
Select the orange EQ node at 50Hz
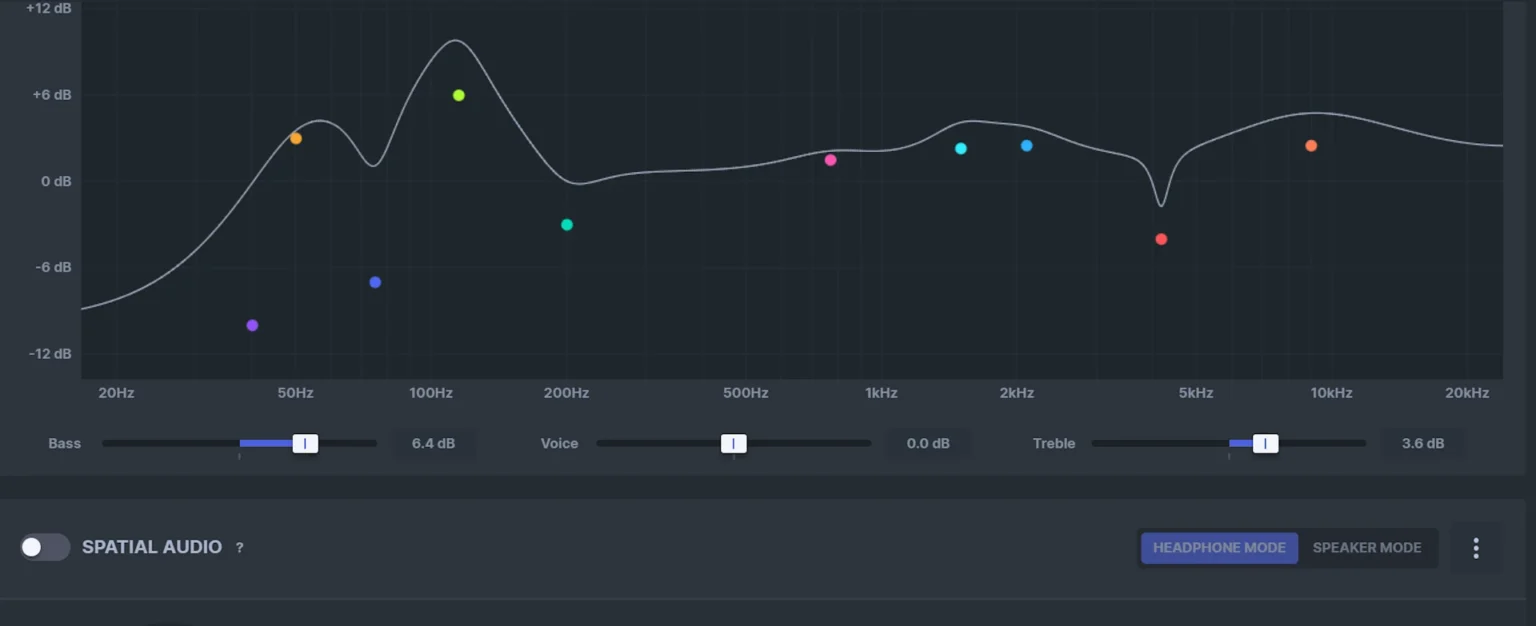point(296,138)
